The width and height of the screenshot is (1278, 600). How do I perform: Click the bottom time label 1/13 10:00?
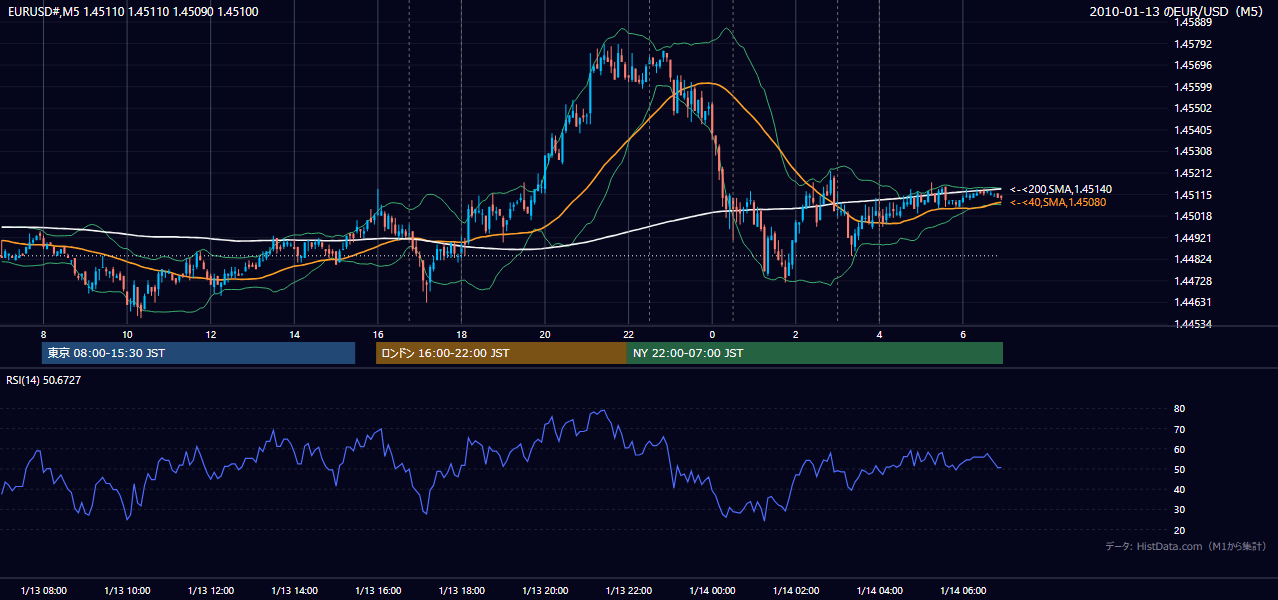click(x=127, y=591)
